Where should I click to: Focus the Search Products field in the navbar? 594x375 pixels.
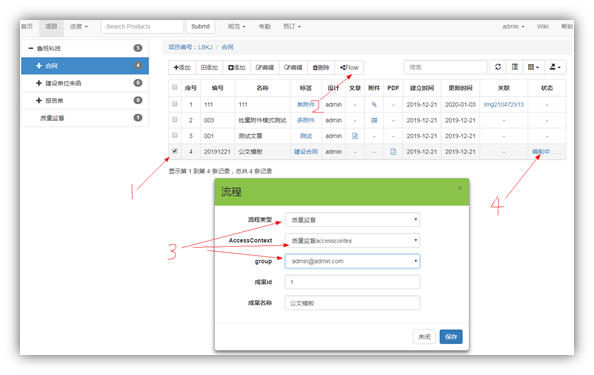[x=142, y=27]
